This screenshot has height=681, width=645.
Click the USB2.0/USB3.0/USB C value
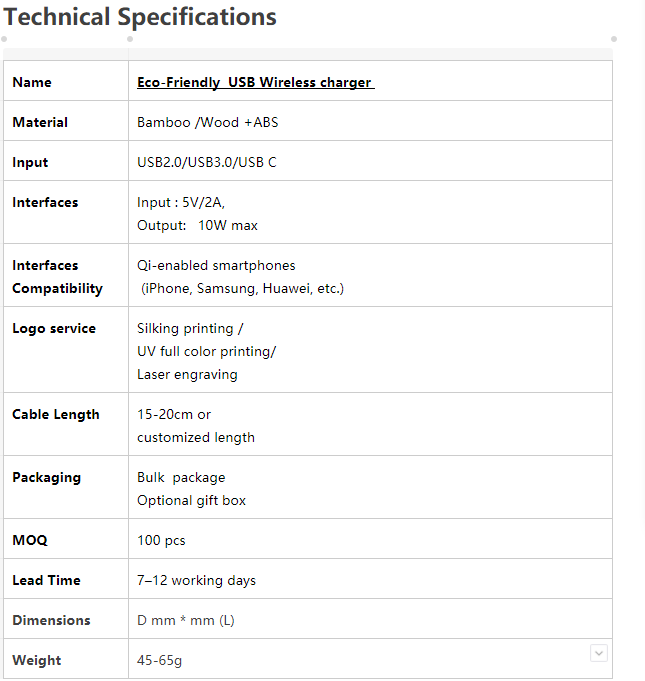pos(206,162)
